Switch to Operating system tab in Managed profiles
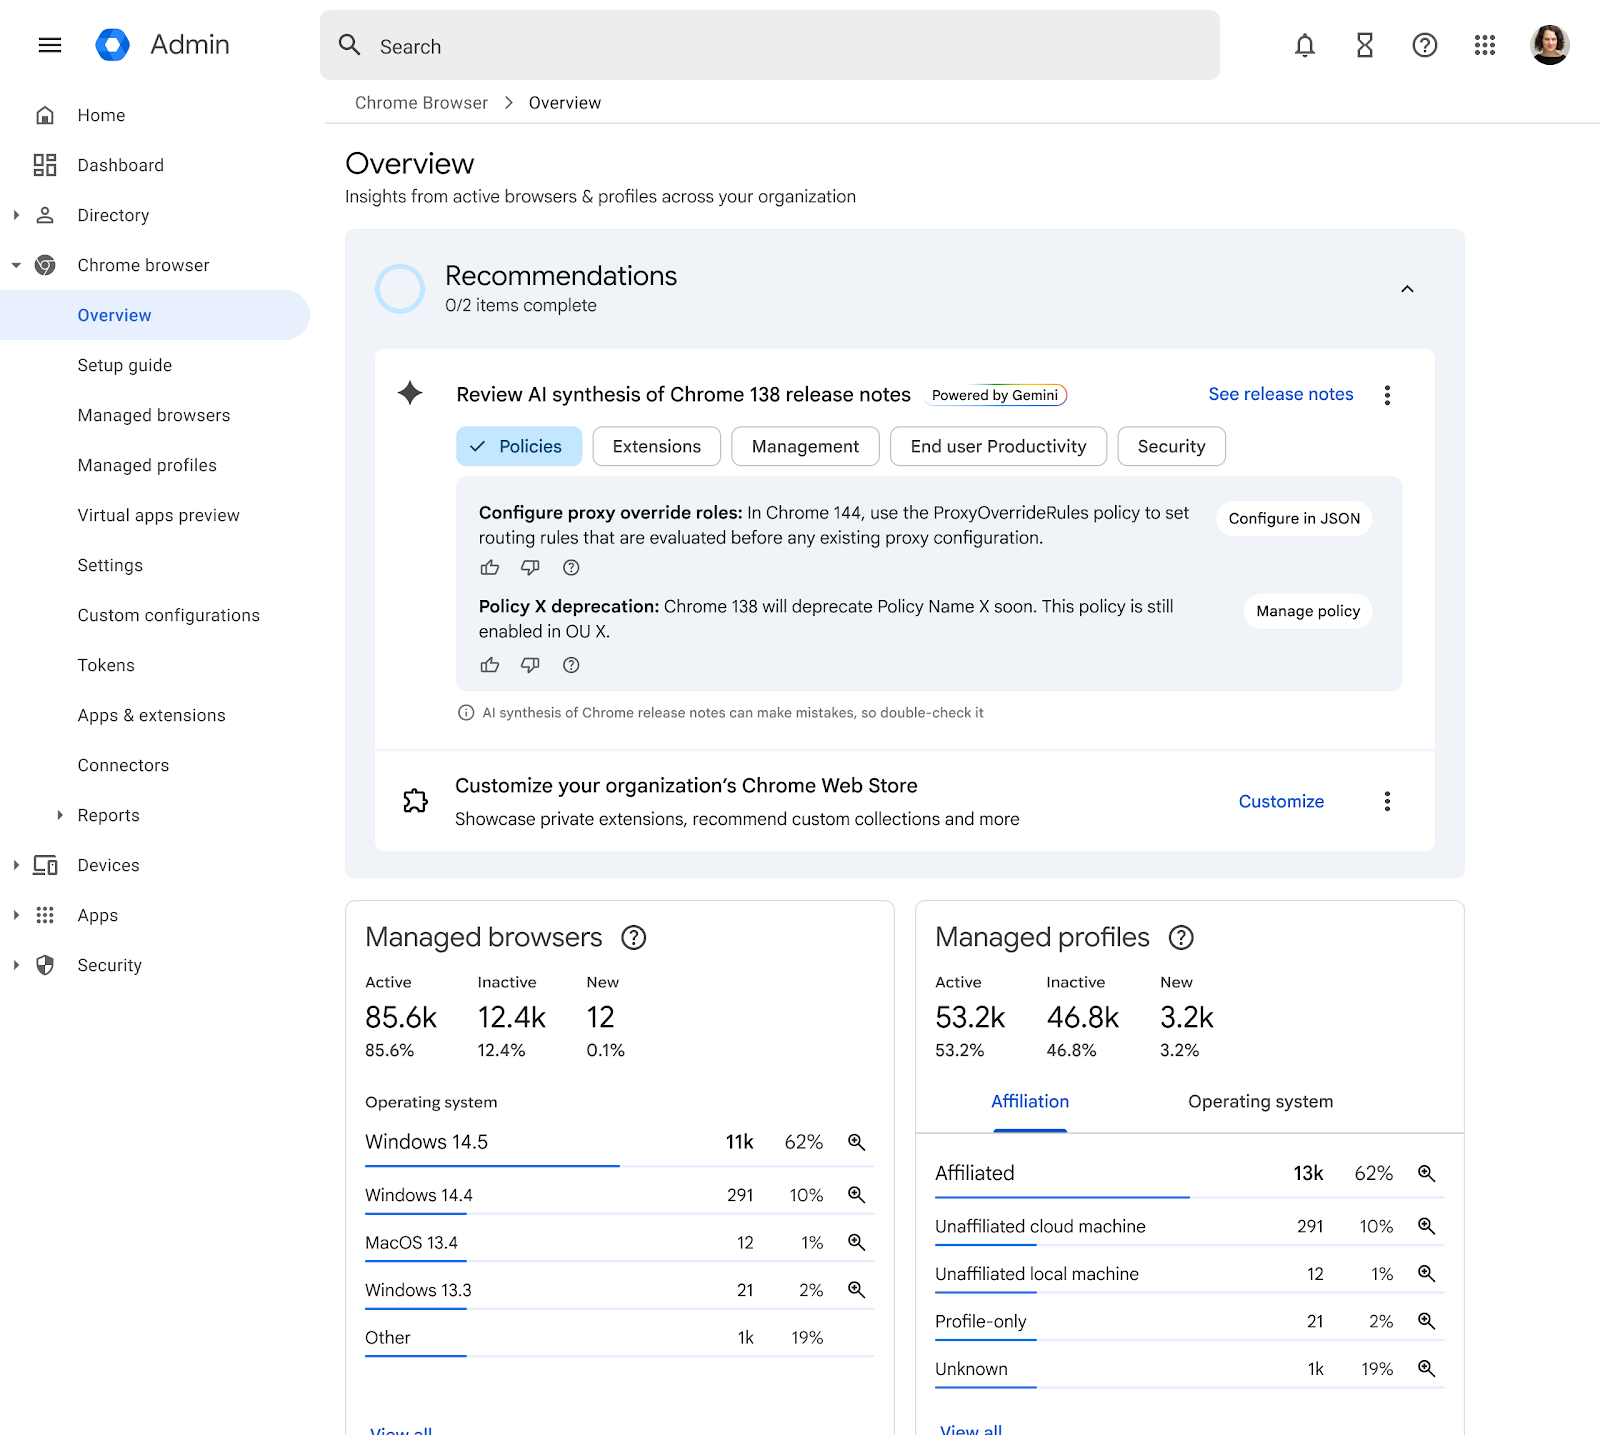1600x1435 pixels. click(1260, 1101)
